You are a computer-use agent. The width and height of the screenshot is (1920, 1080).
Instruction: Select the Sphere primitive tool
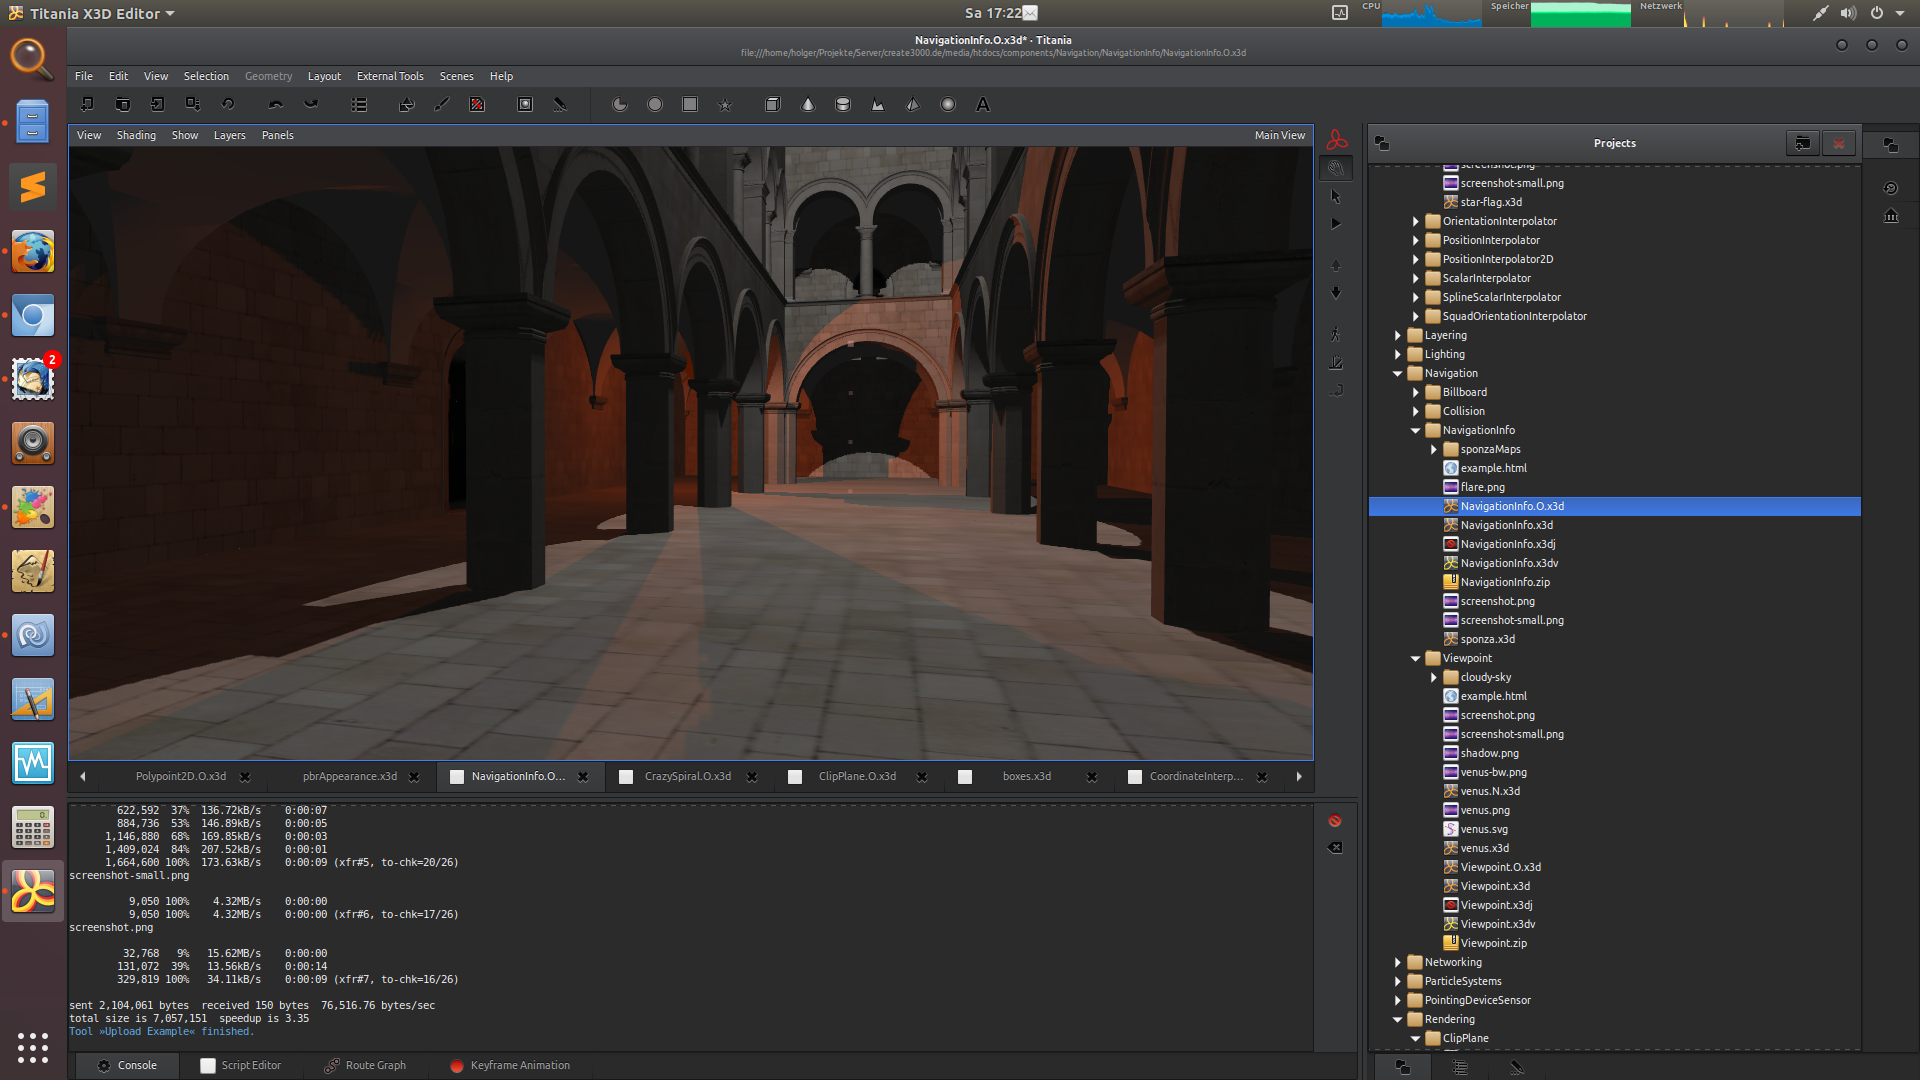pos(947,104)
